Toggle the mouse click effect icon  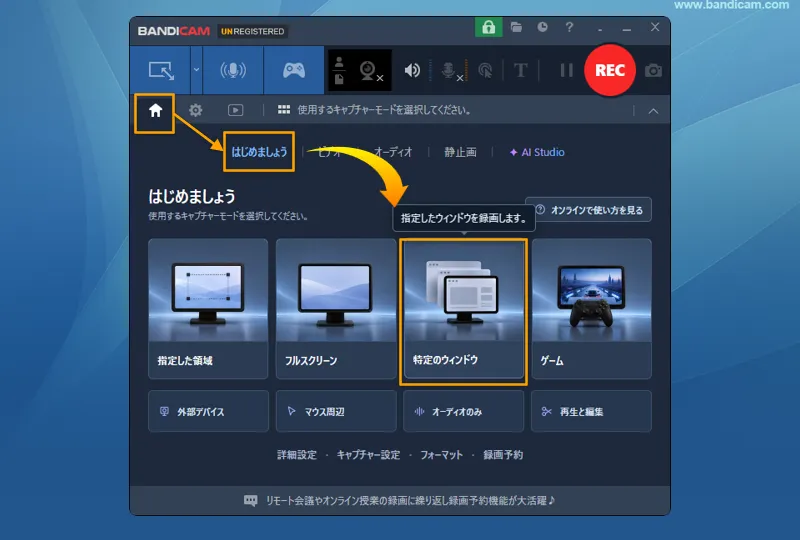[x=485, y=71]
